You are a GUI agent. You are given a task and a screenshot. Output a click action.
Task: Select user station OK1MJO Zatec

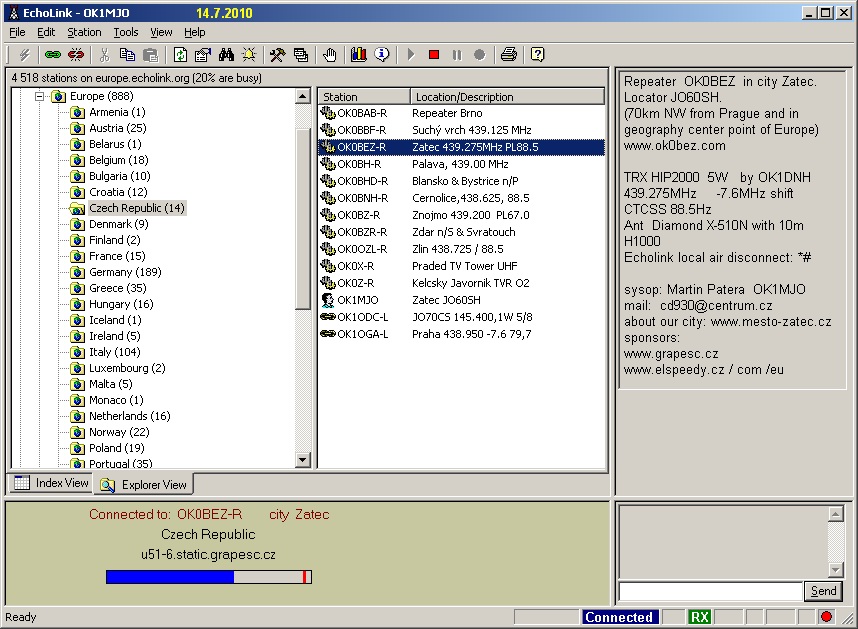coord(461,300)
